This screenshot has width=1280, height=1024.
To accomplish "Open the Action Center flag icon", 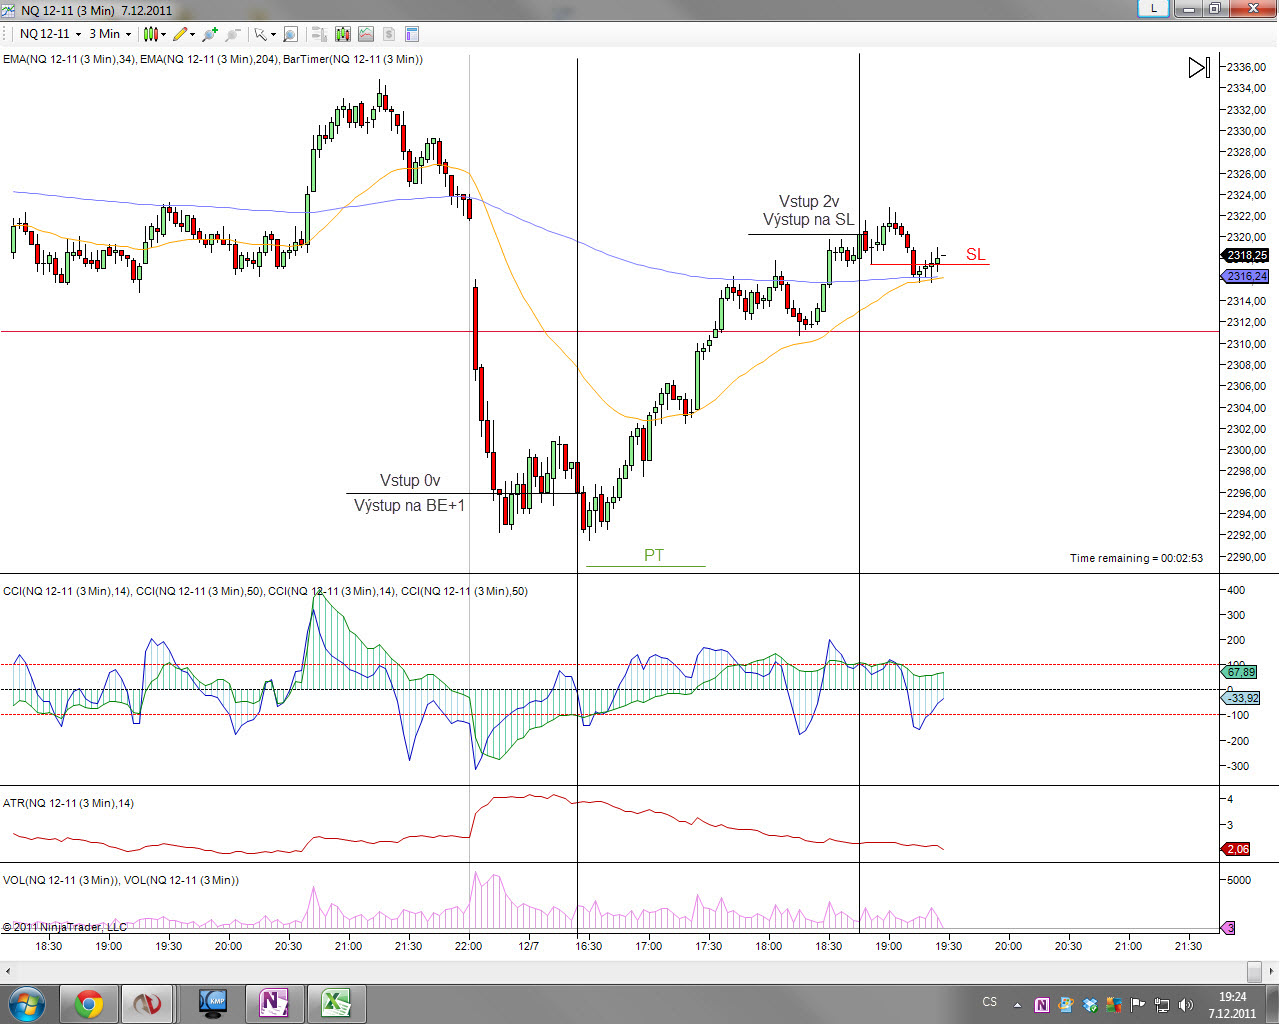I will coord(1138,1005).
